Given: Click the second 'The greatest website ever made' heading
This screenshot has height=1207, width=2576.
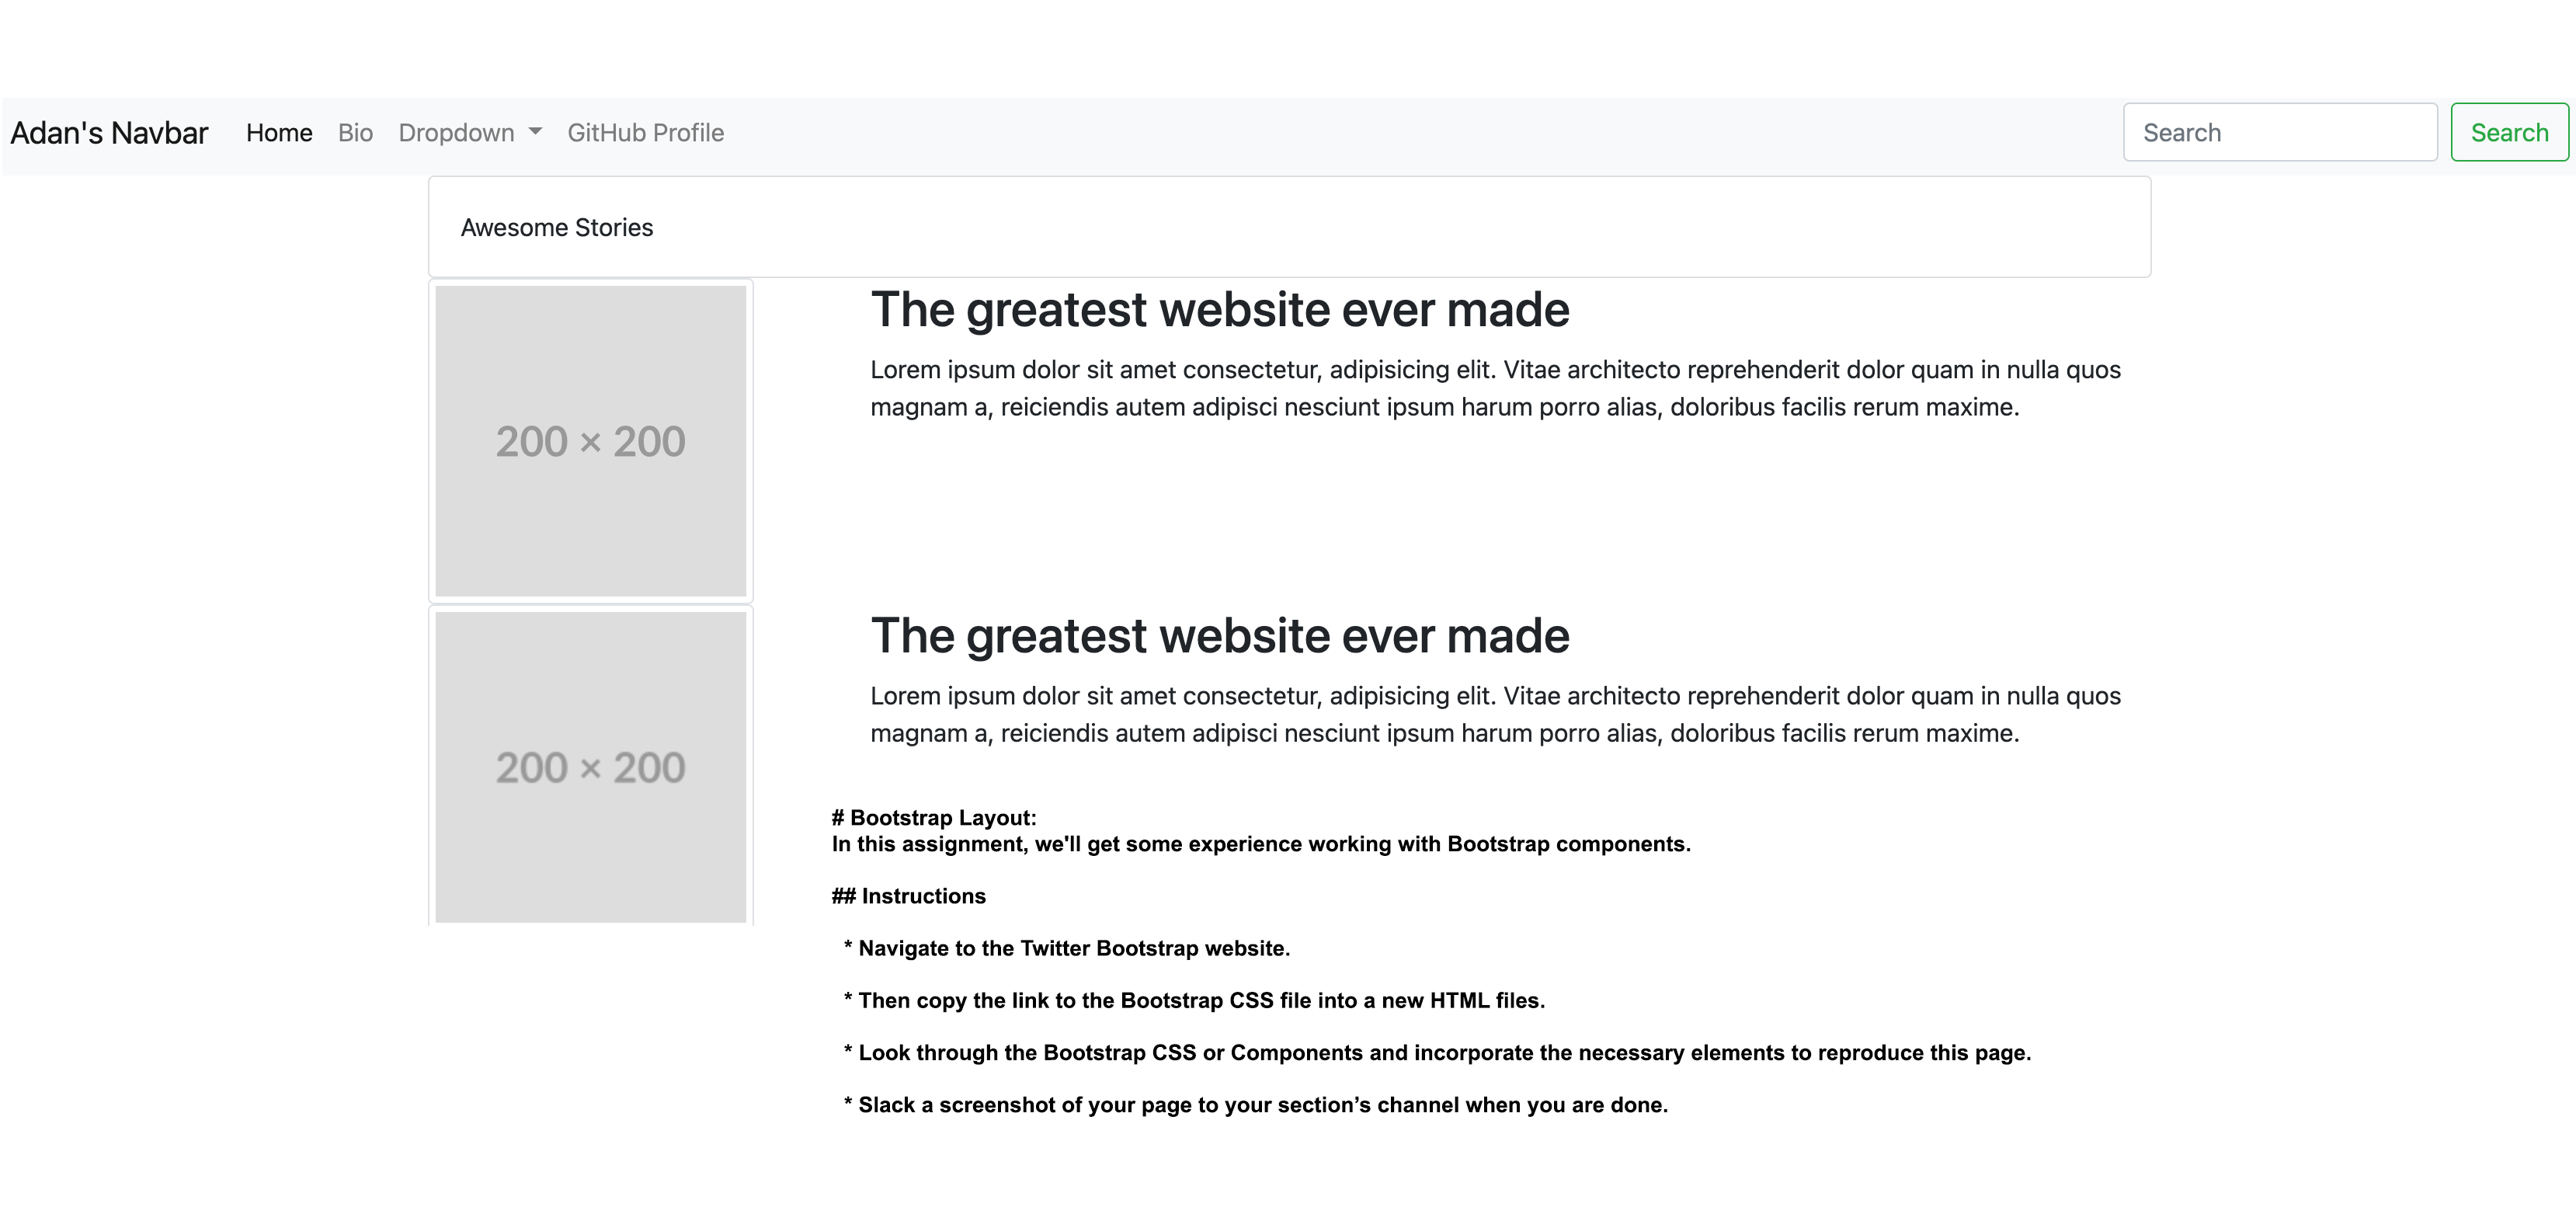Looking at the screenshot, I should pos(1219,636).
